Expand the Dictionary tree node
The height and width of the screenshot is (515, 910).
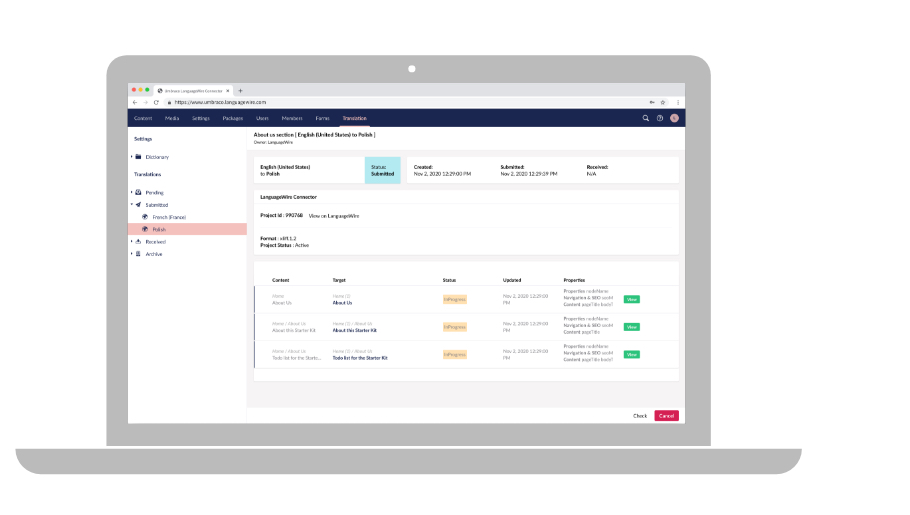(131, 157)
